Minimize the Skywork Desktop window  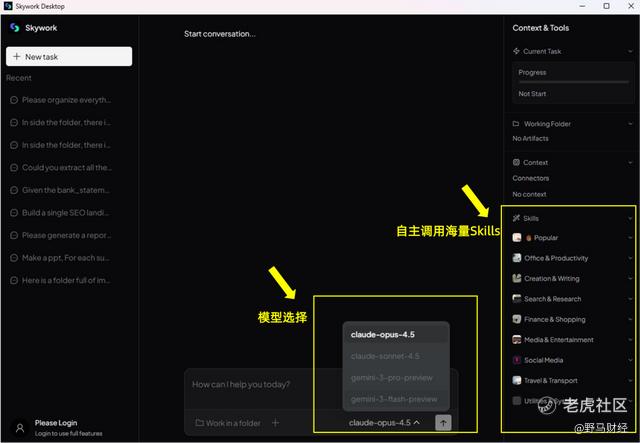click(x=582, y=6)
